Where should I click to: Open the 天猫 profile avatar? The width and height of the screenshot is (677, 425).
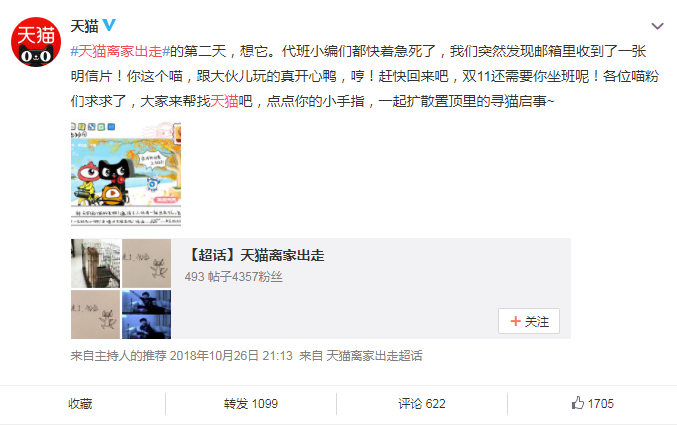click(x=36, y=42)
